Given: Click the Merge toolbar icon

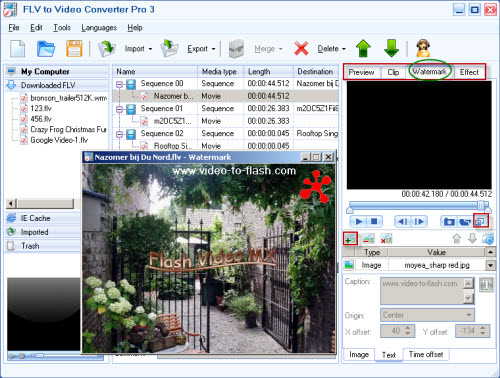Looking at the screenshot, I should pos(236,49).
